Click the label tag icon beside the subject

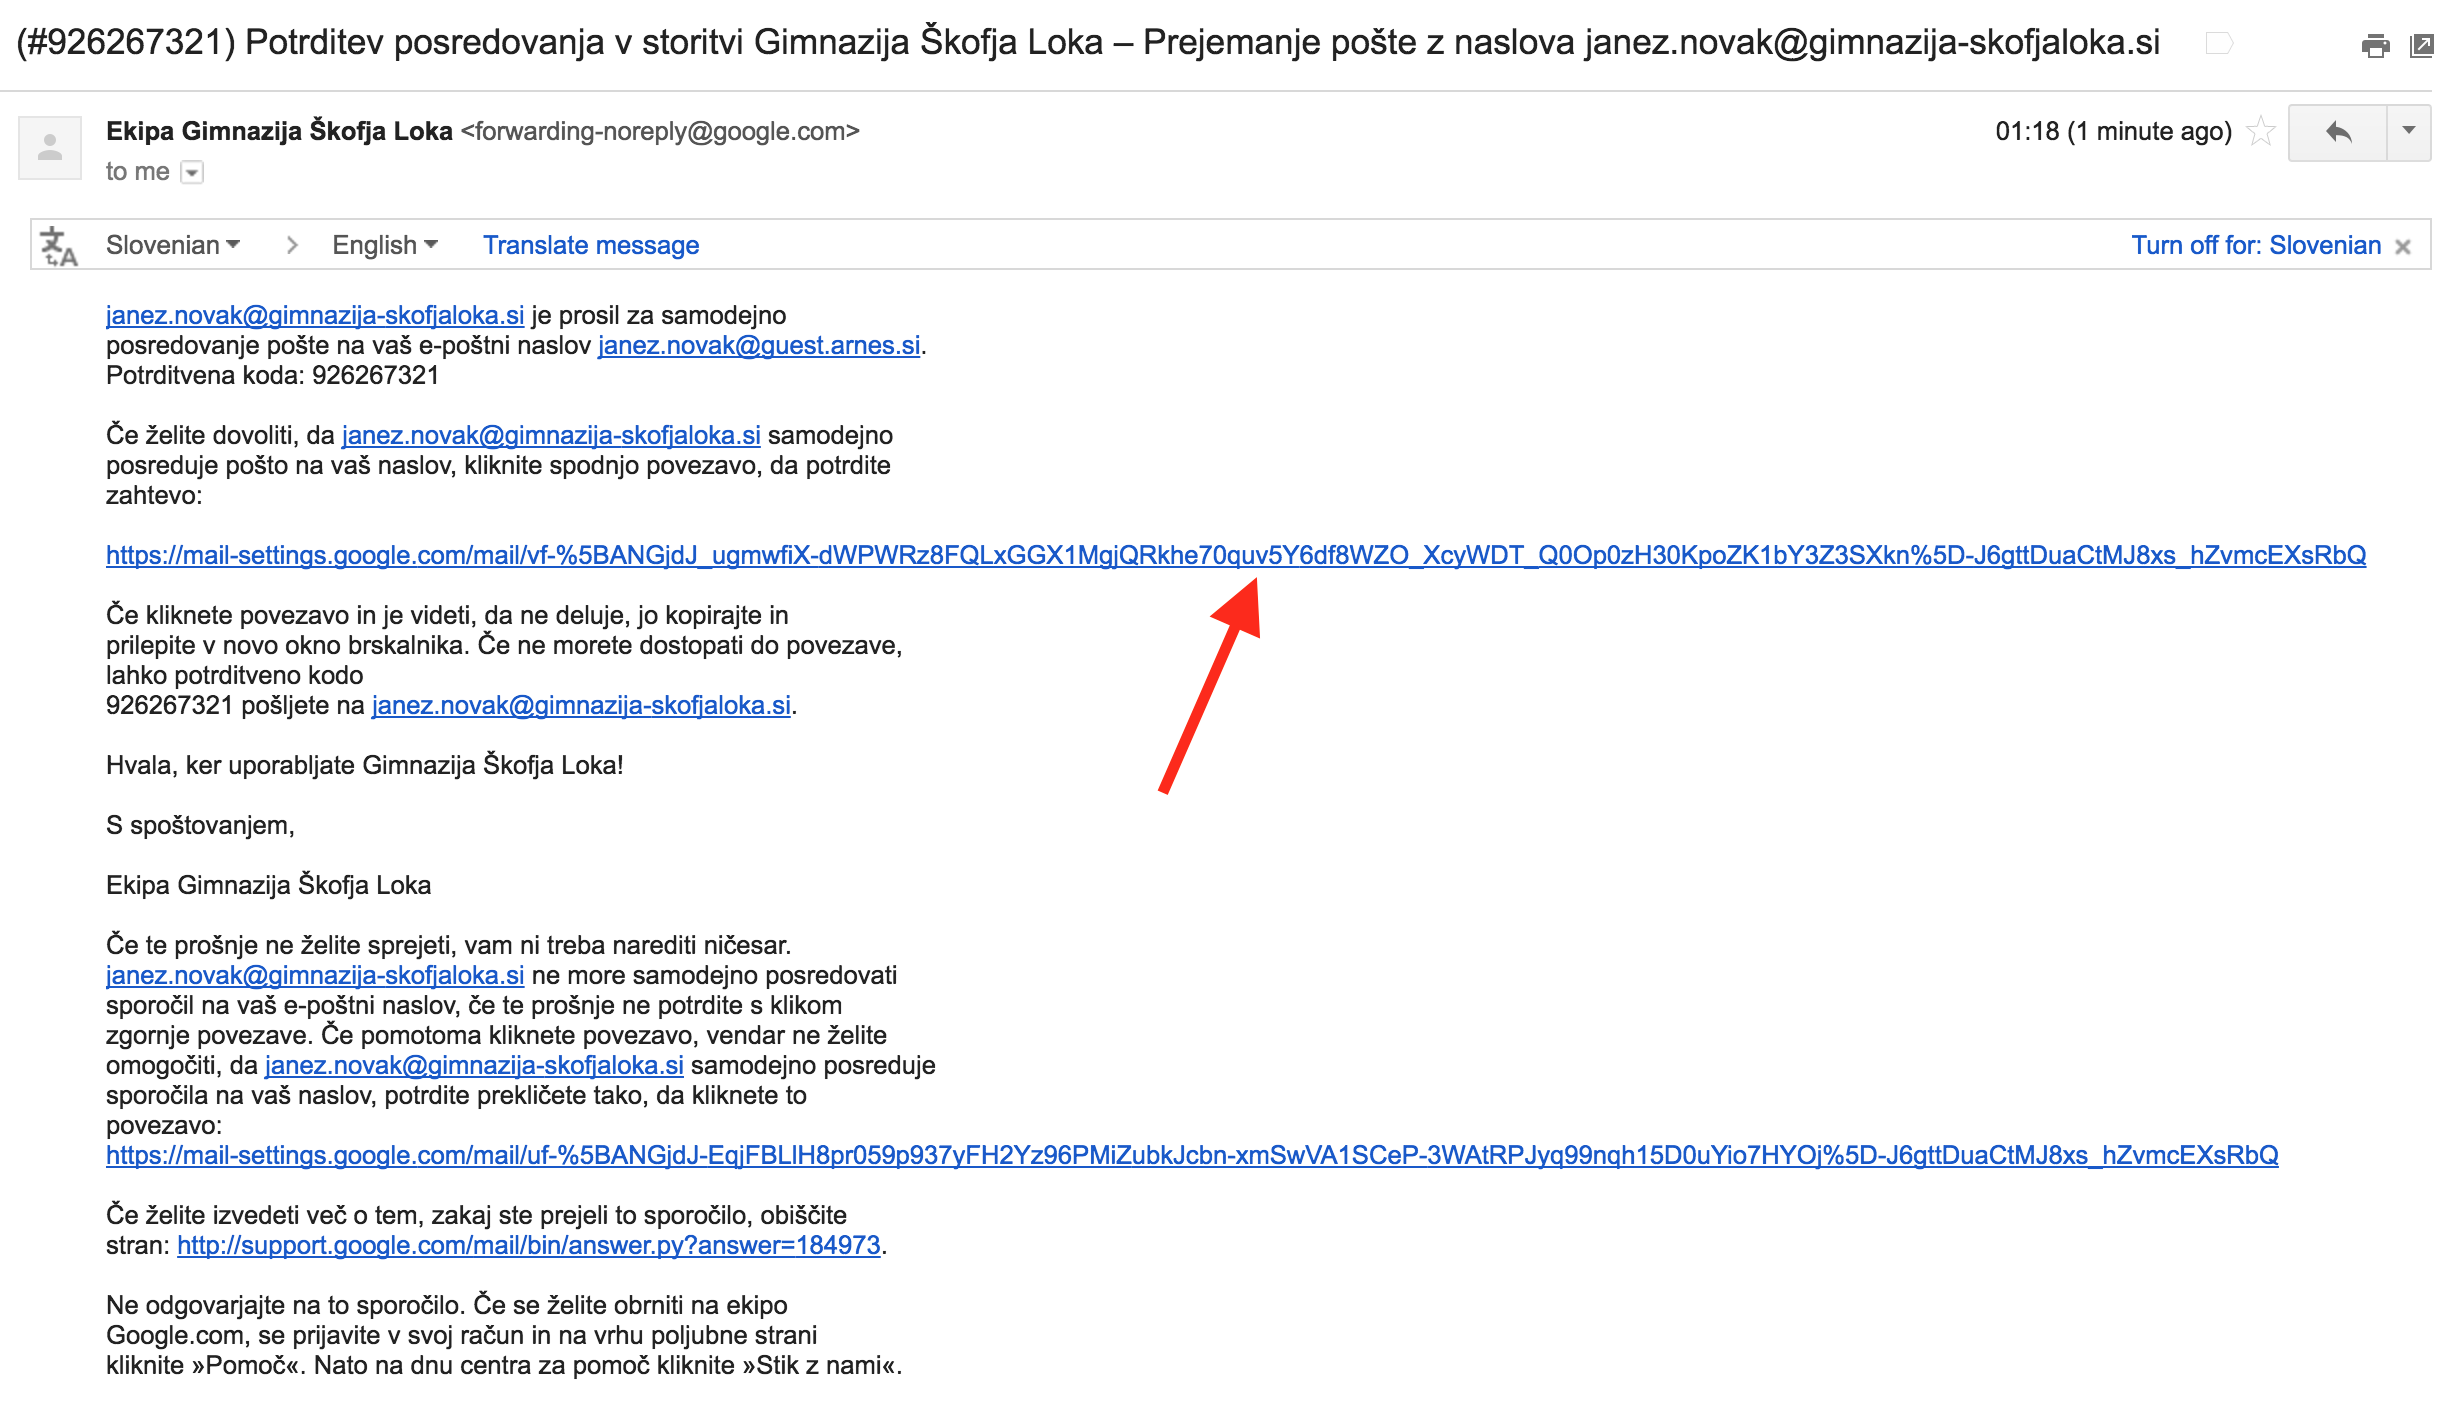coord(2219,43)
